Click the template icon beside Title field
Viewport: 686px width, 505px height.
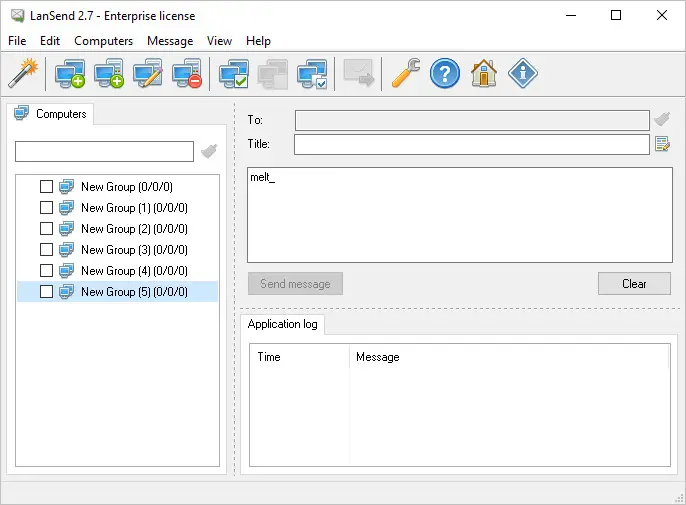[662, 144]
